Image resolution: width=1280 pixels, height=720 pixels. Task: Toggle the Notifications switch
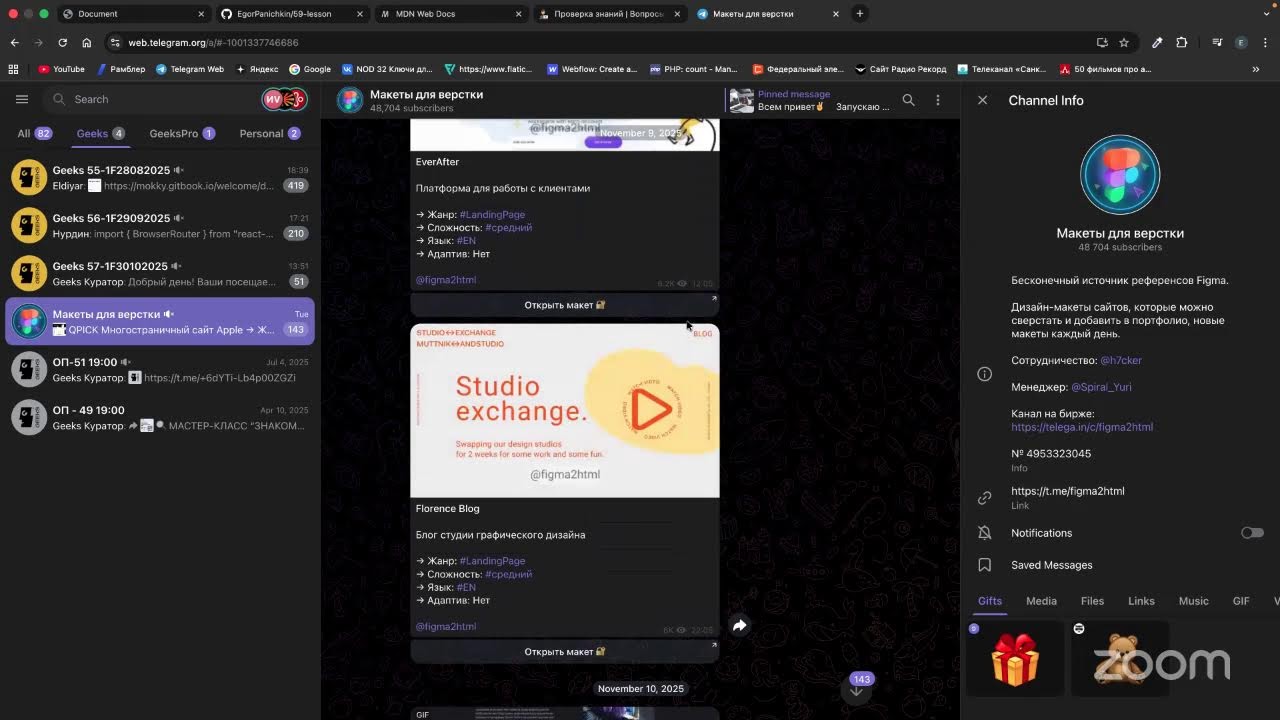[x=1252, y=533]
